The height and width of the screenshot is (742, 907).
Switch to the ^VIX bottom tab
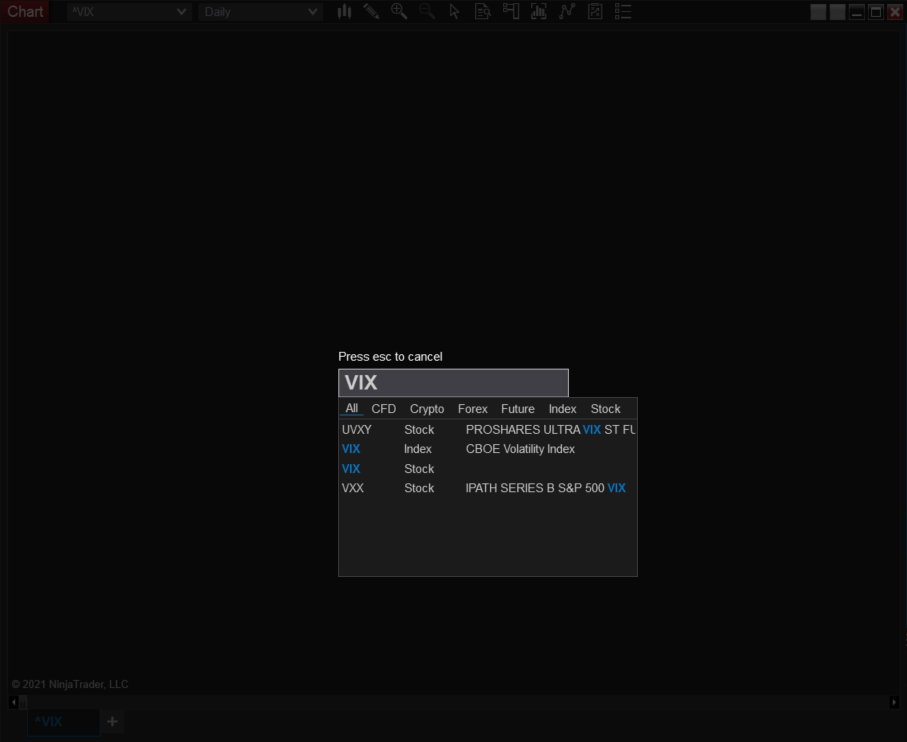64,722
